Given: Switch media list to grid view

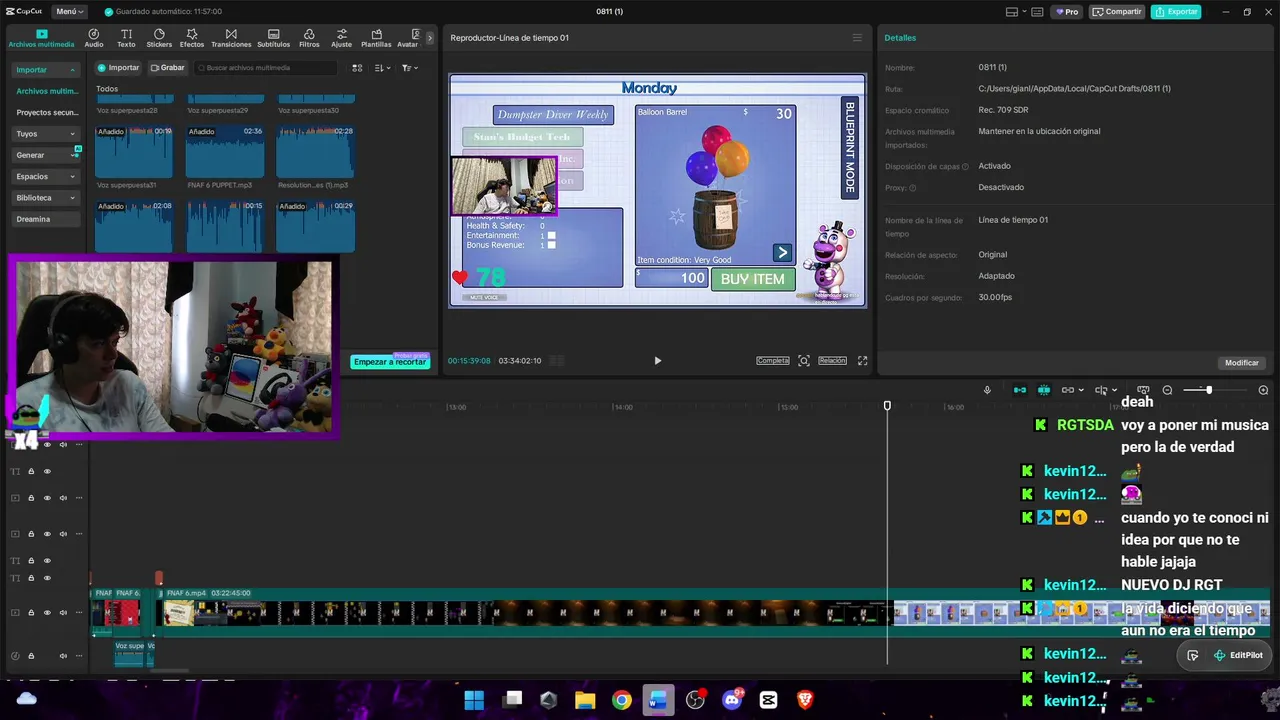Looking at the screenshot, I should point(357,68).
